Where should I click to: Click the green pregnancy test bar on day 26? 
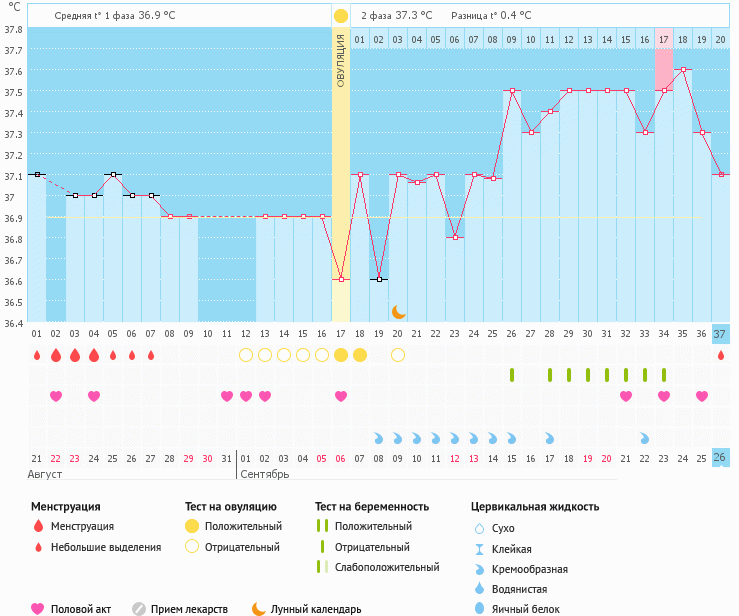coord(512,375)
